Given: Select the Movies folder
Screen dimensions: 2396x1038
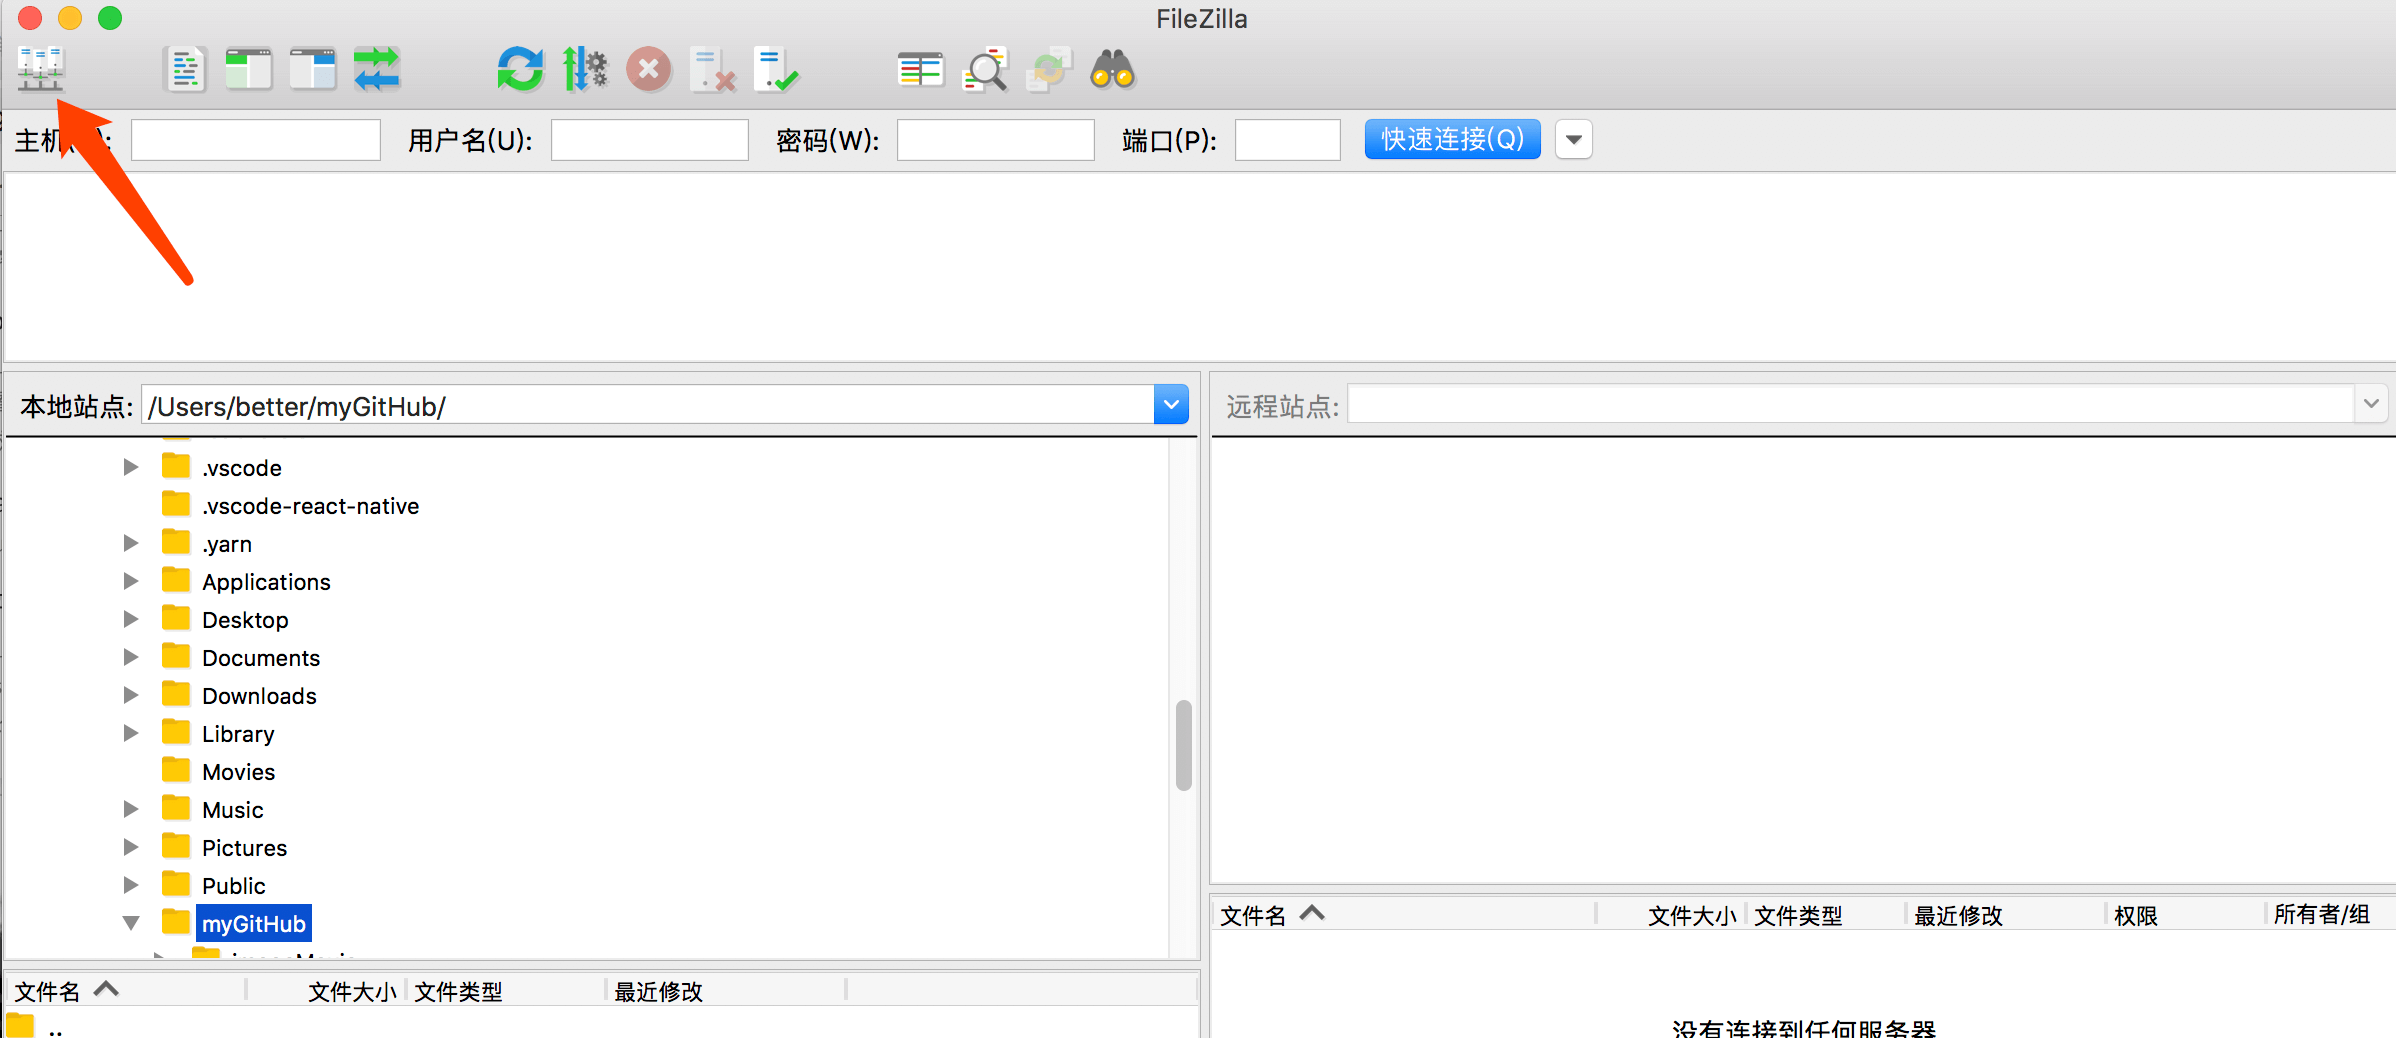Looking at the screenshot, I should point(238,772).
